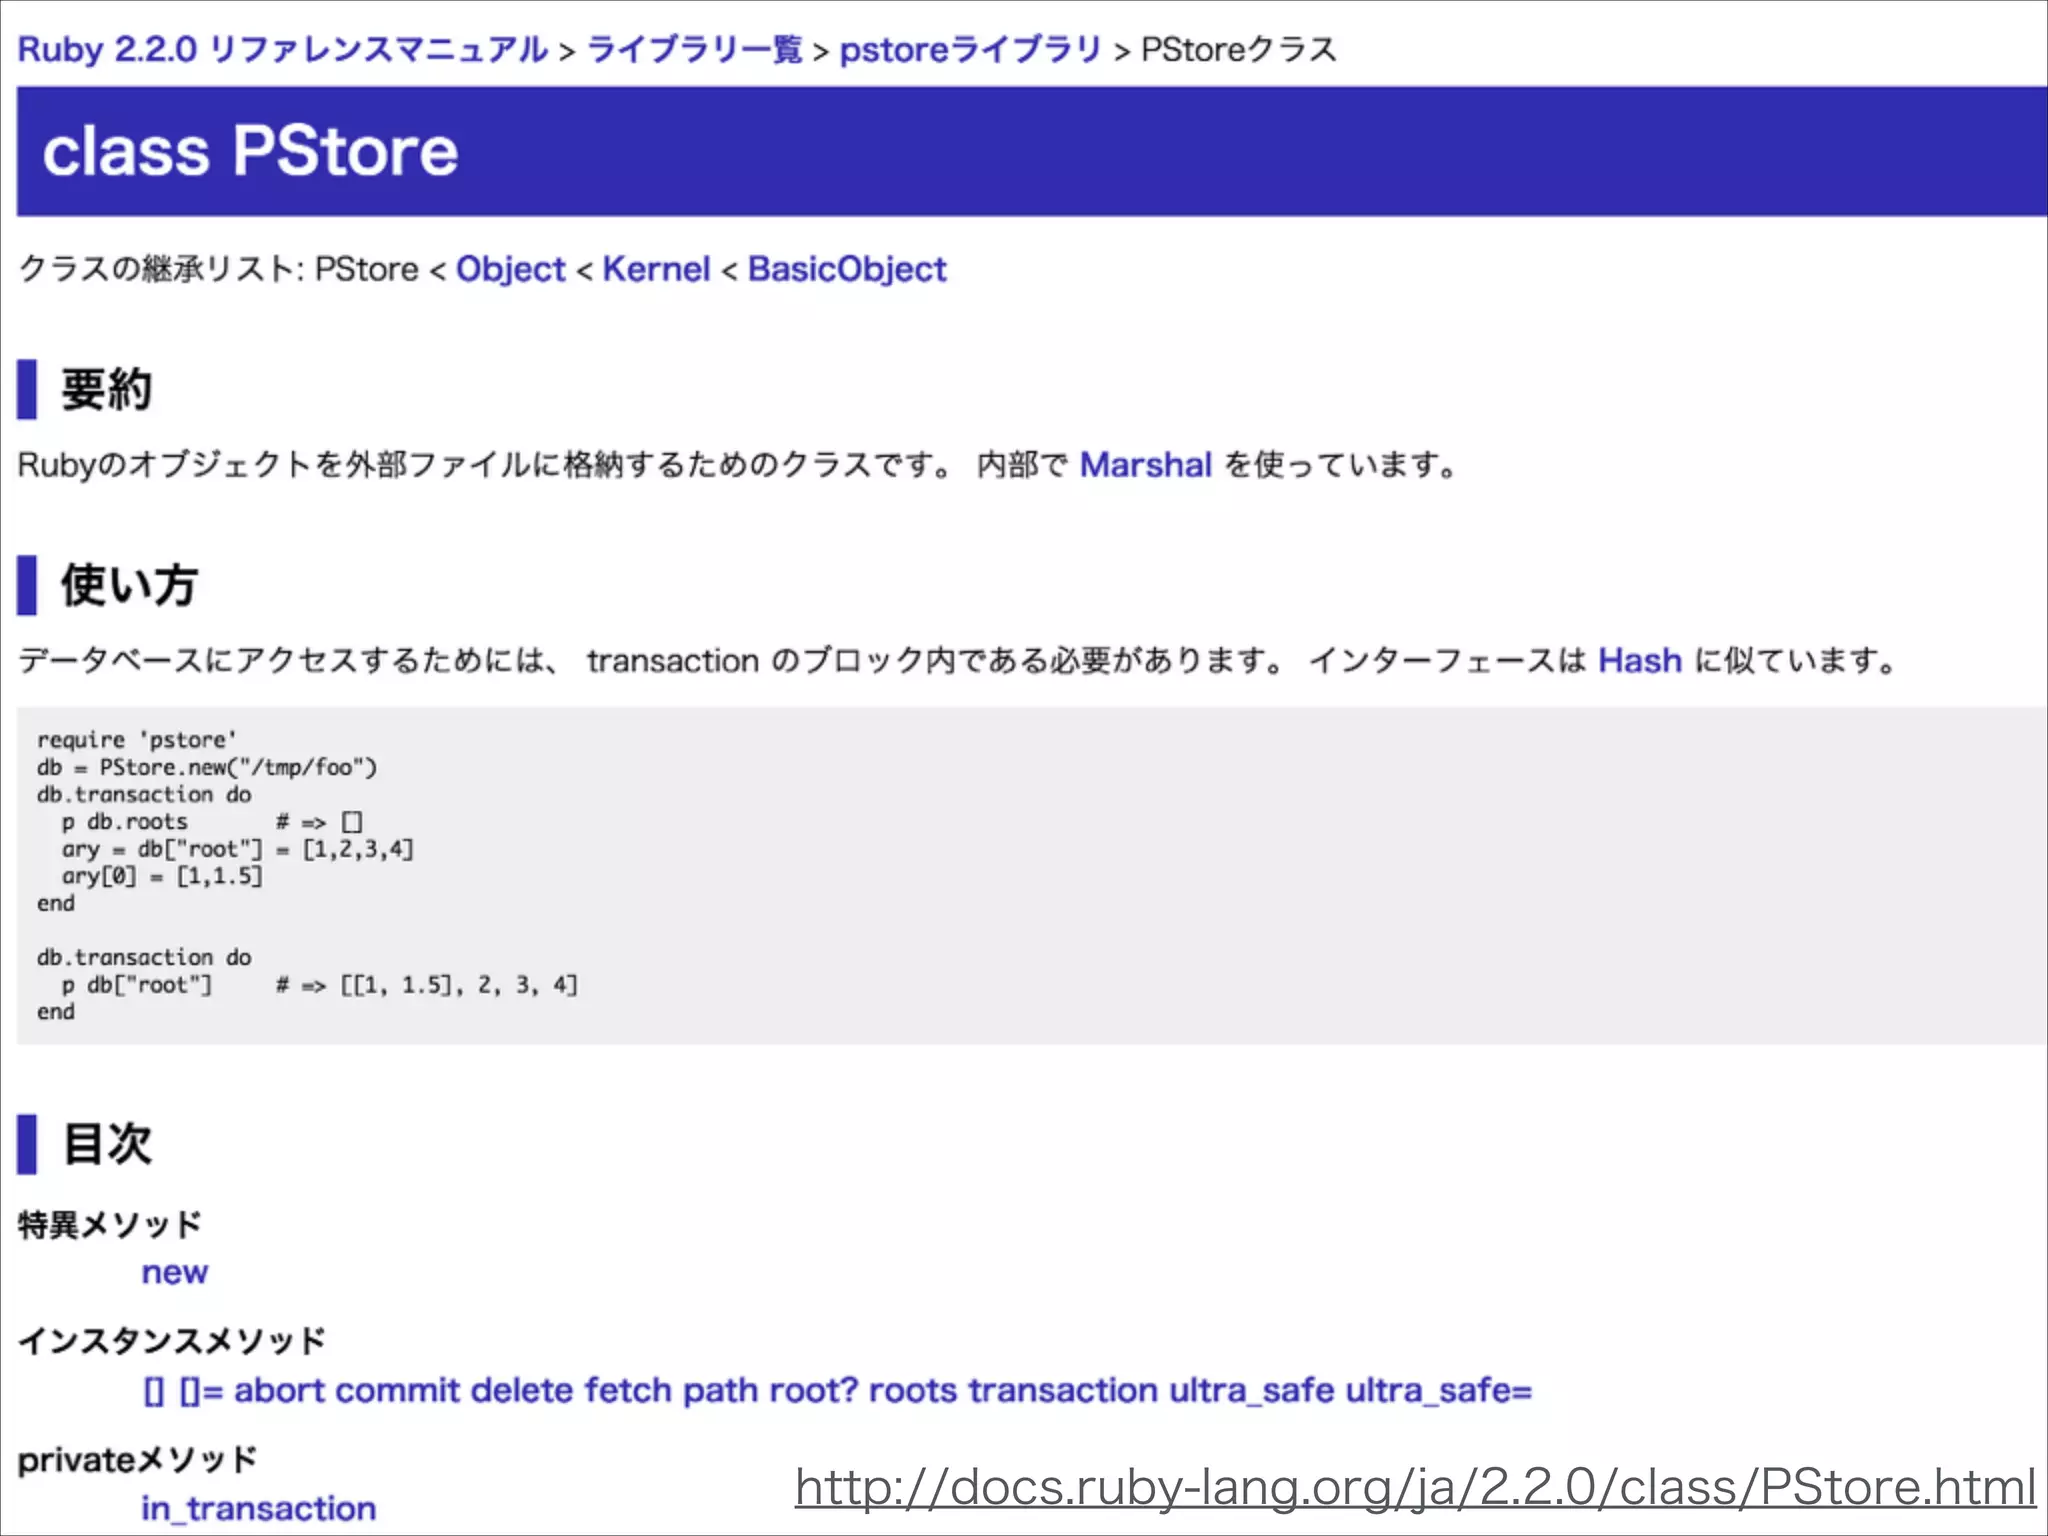Image resolution: width=2048 pixels, height=1536 pixels.
Task: Jump to the delete method
Action: point(522,1391)
